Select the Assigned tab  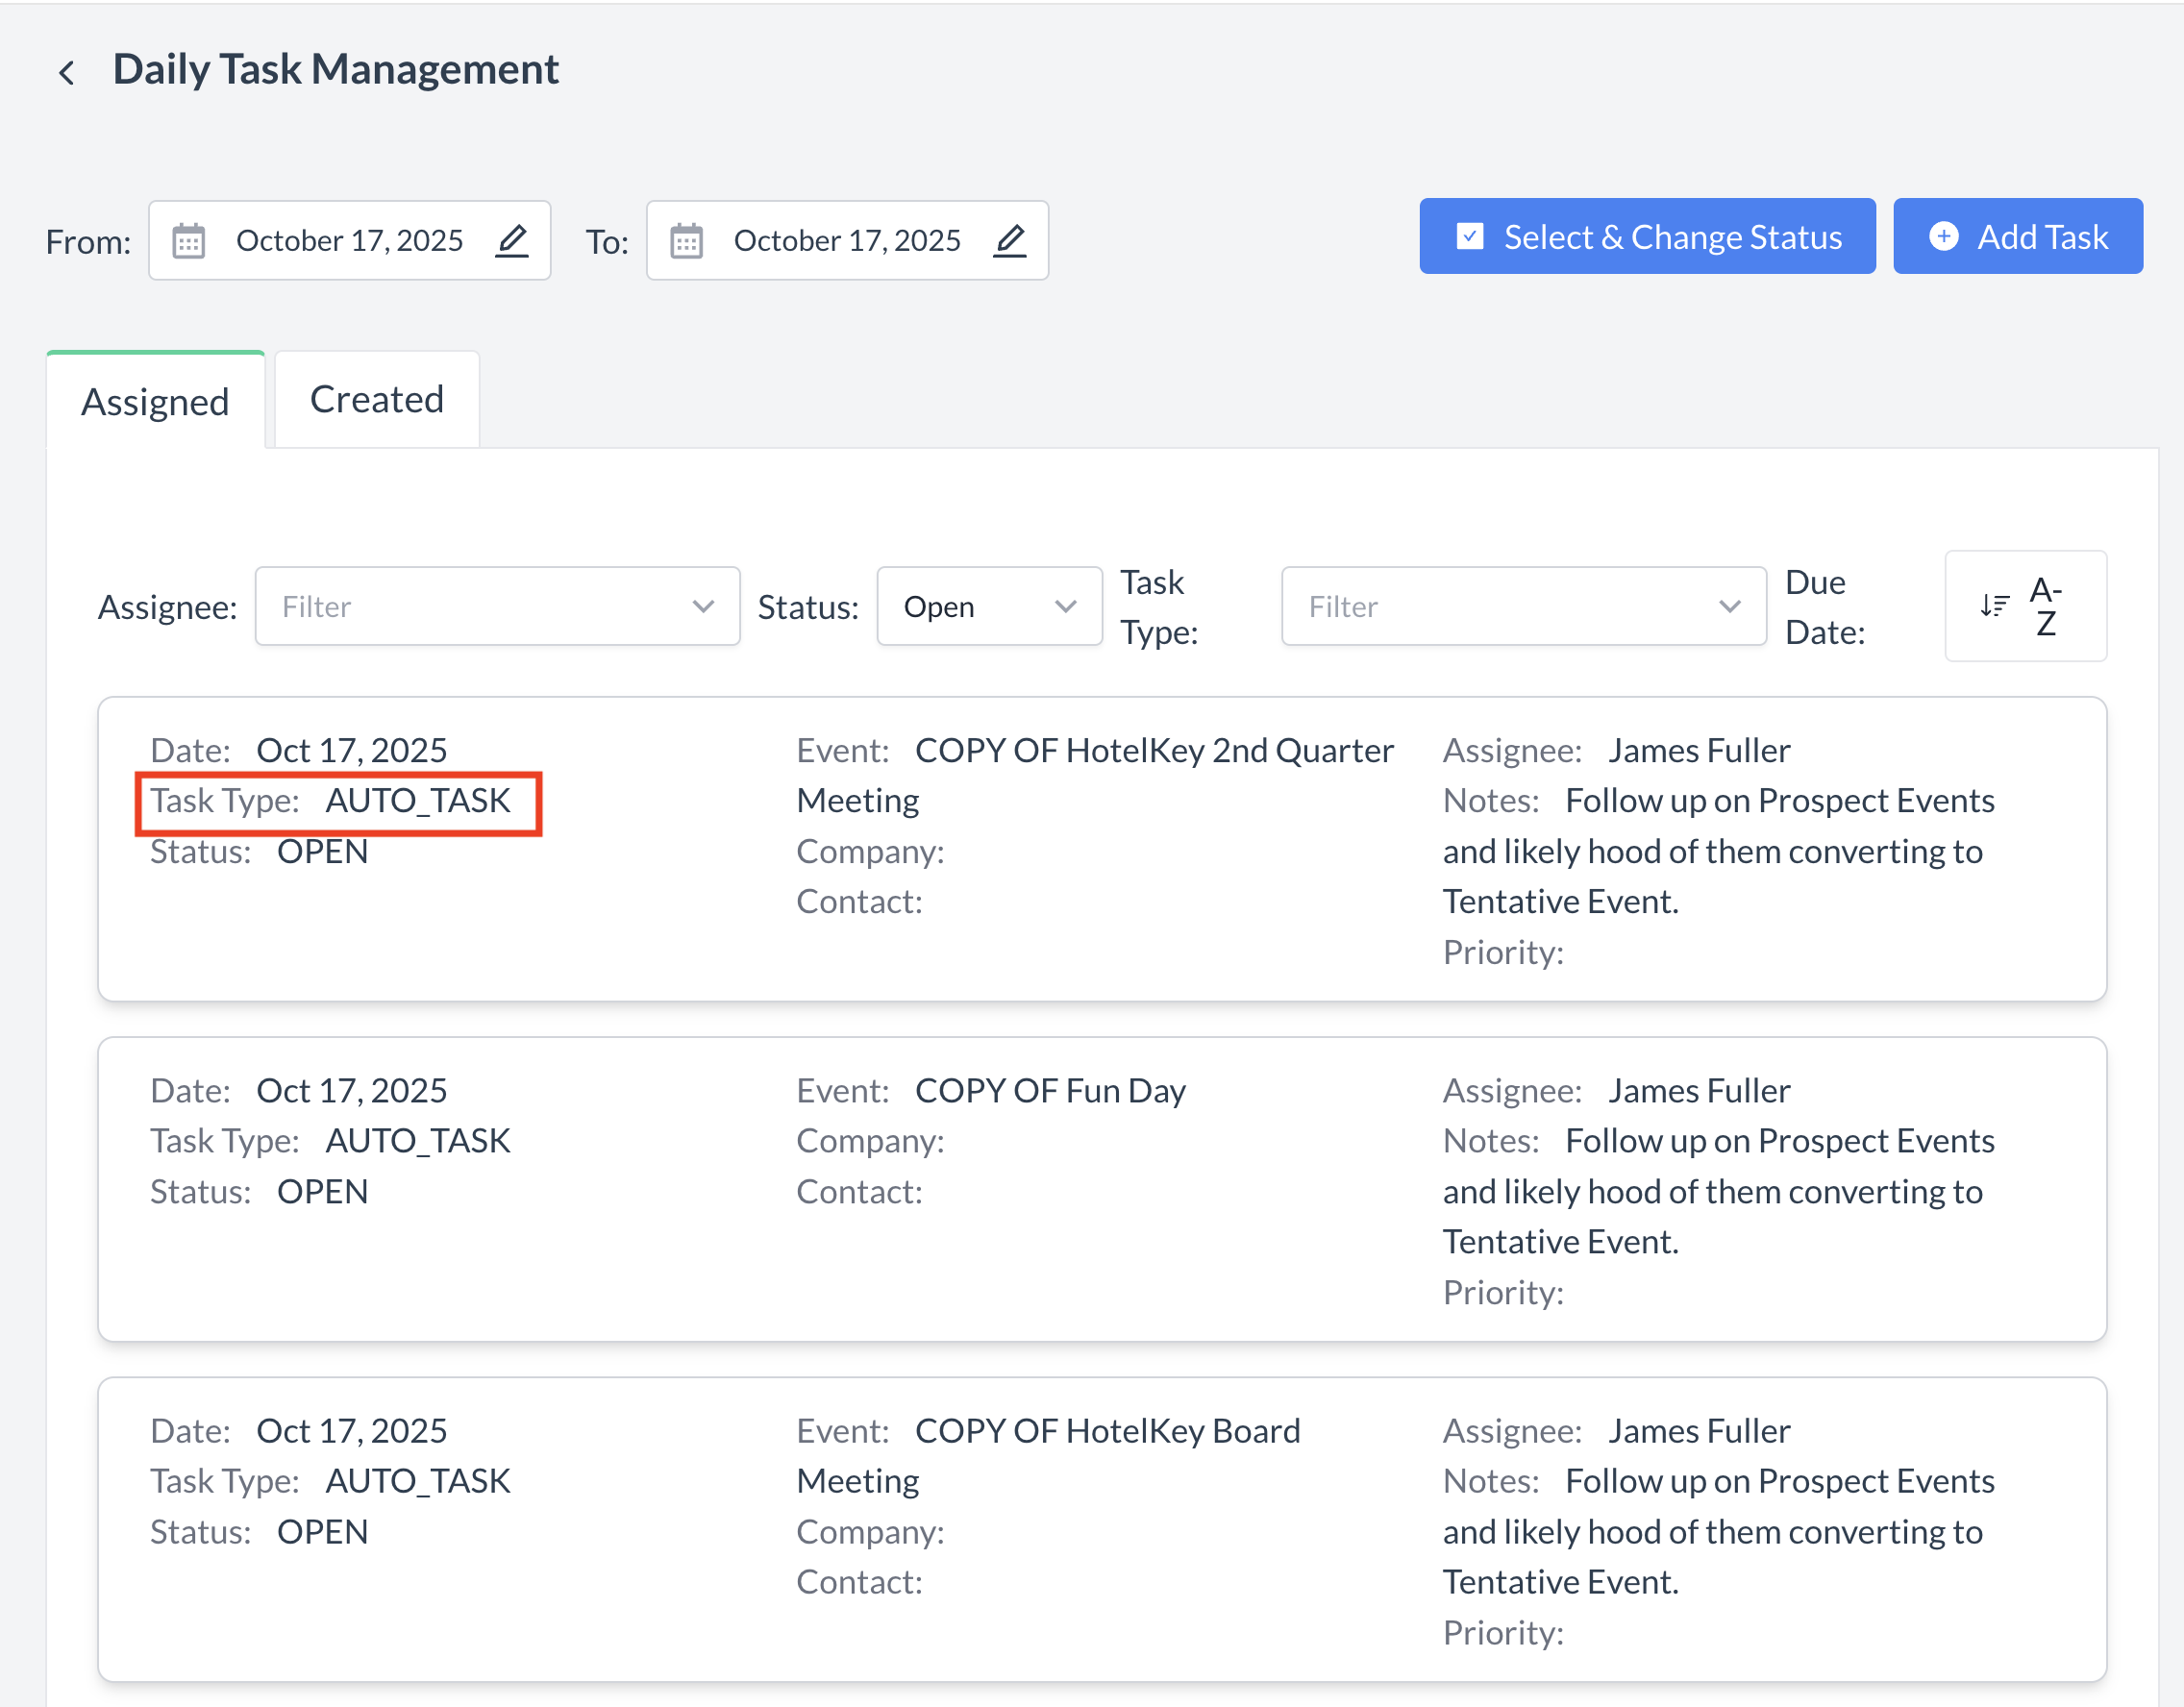pos(155,402)
